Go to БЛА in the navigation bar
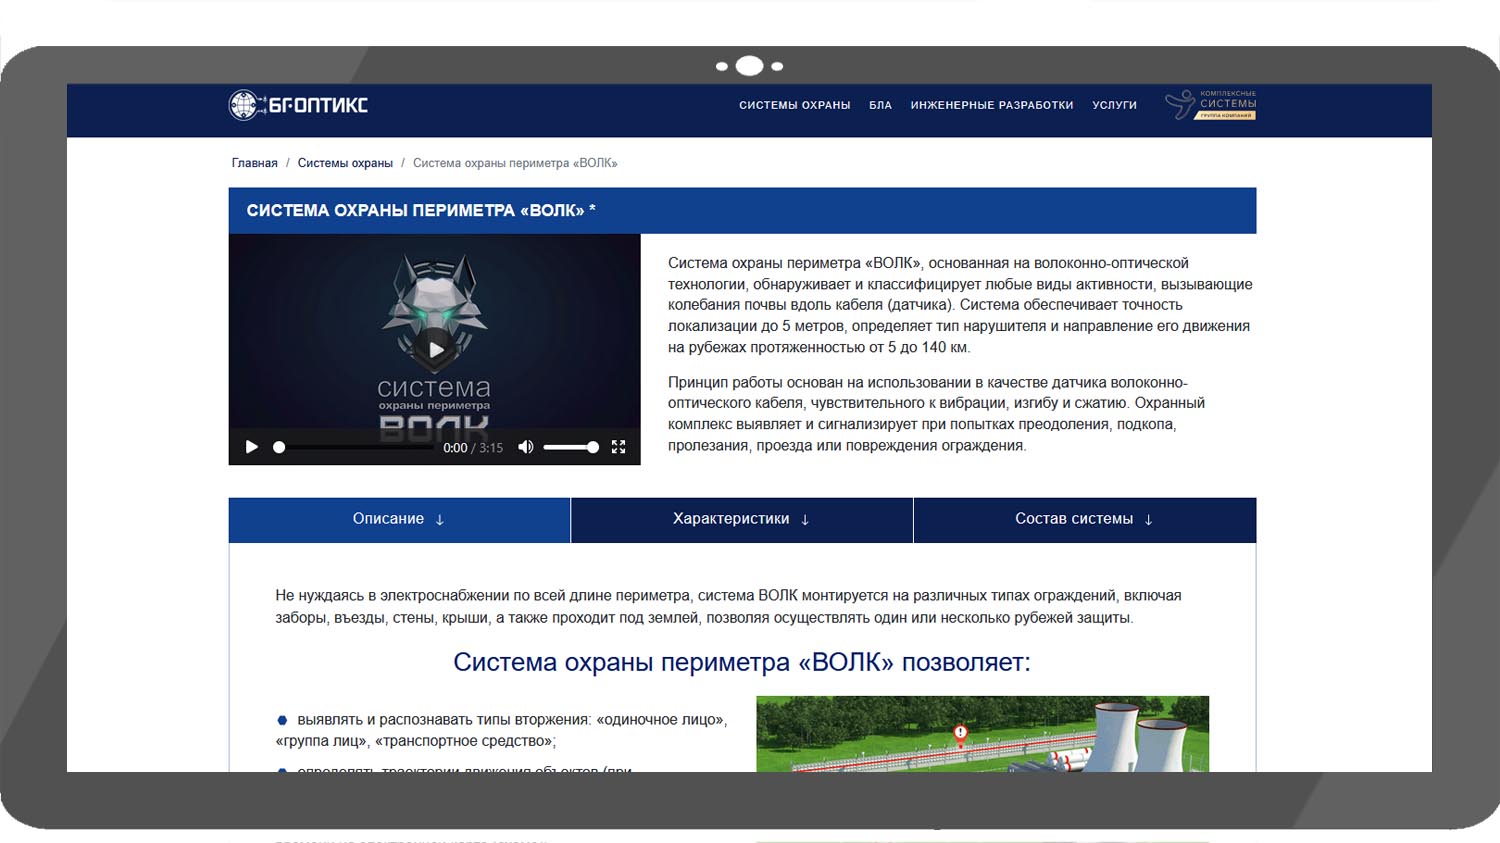This screenshot has width=1500, height=843. pyautogui.click(x=880, y=105)
